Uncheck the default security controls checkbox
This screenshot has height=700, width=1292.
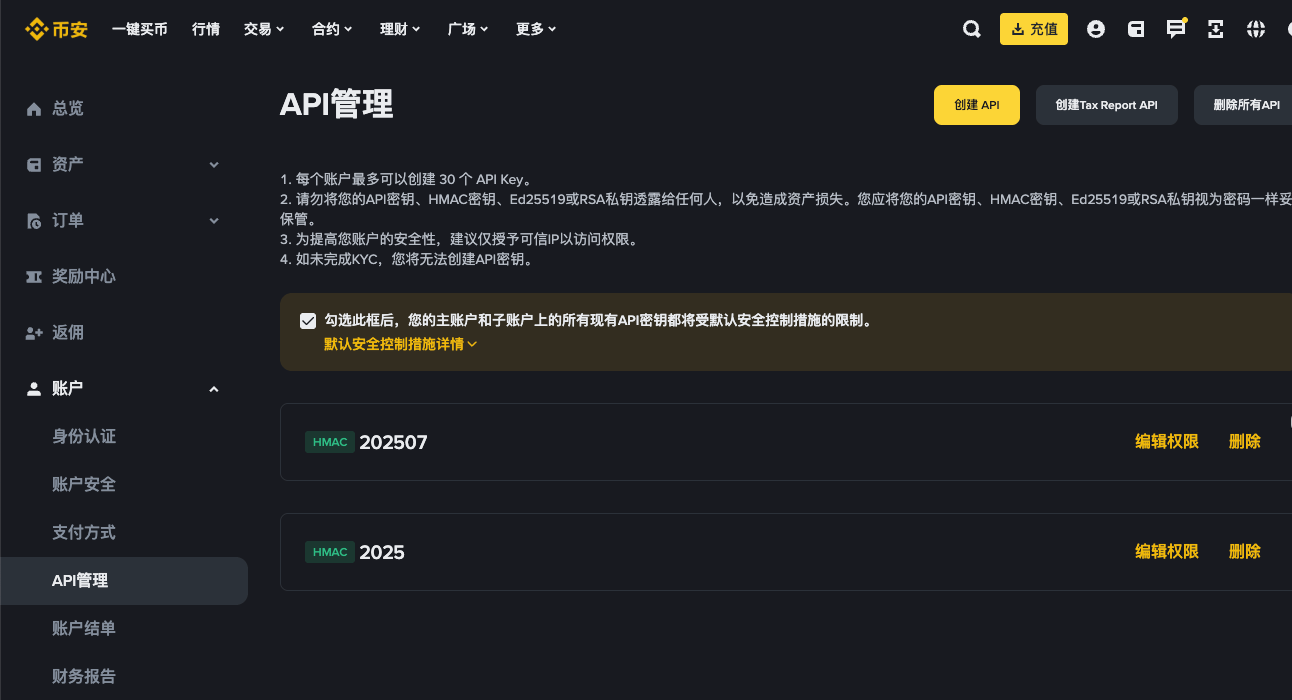click(x=308, y=320)
